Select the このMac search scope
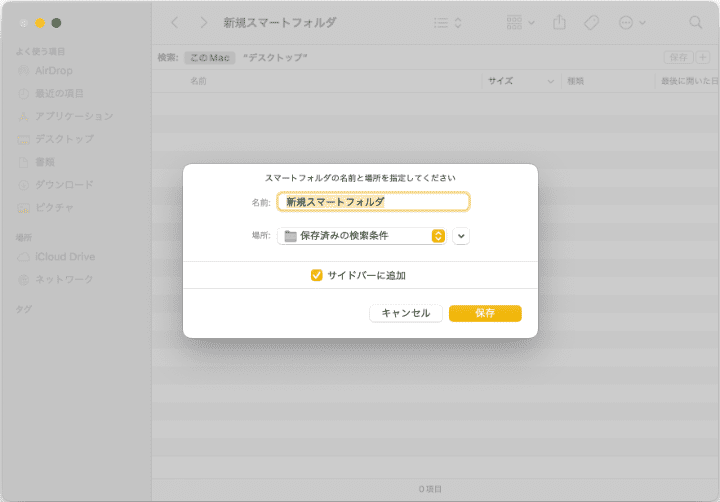 208,58
